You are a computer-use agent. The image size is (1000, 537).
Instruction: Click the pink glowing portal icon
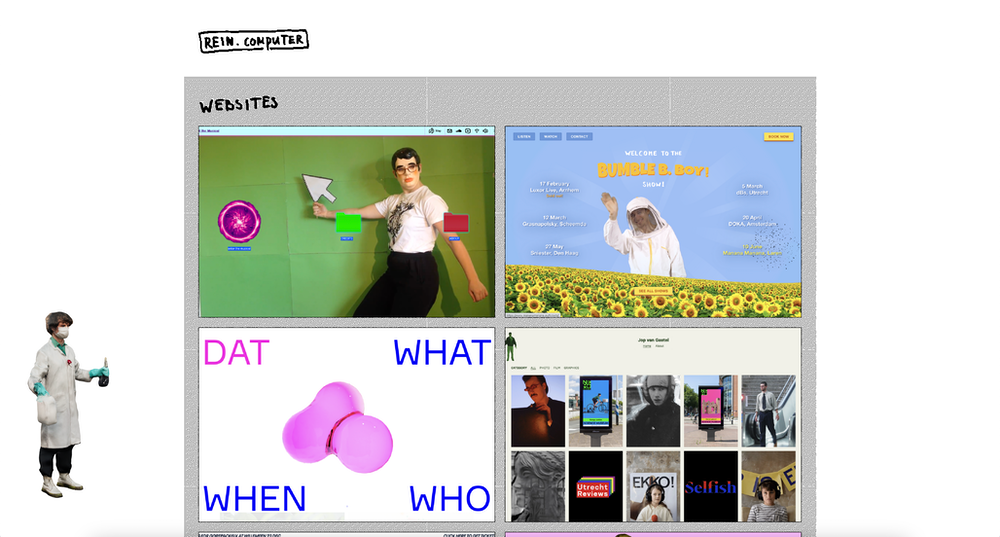pyautogui.click(x=240, y=222)
